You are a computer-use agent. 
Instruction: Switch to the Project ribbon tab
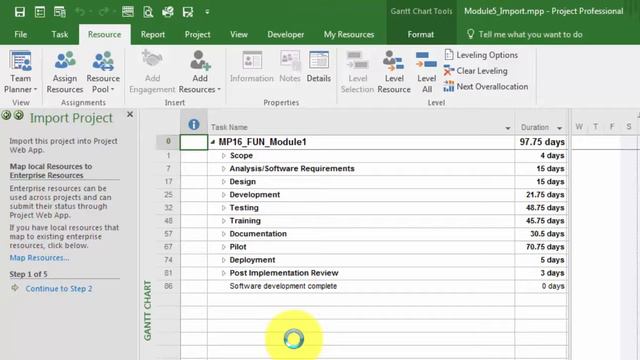(198, 34)
